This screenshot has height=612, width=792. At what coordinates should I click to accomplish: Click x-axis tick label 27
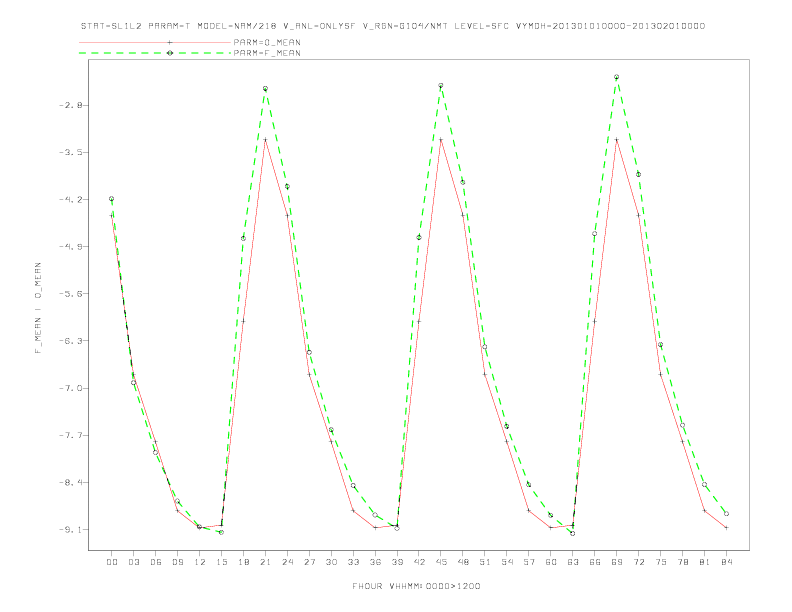(x=309, y=562)
